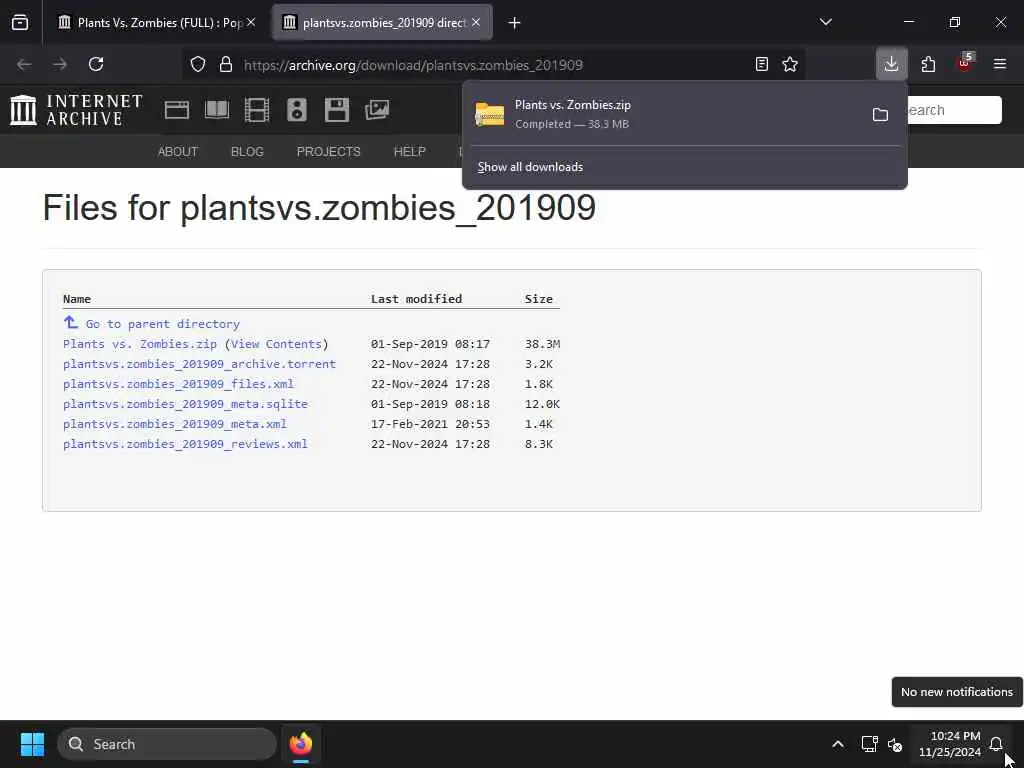This screenshot has height=768, width=1024.
Task: Click Show all downloads
Action: coord(530,167)
